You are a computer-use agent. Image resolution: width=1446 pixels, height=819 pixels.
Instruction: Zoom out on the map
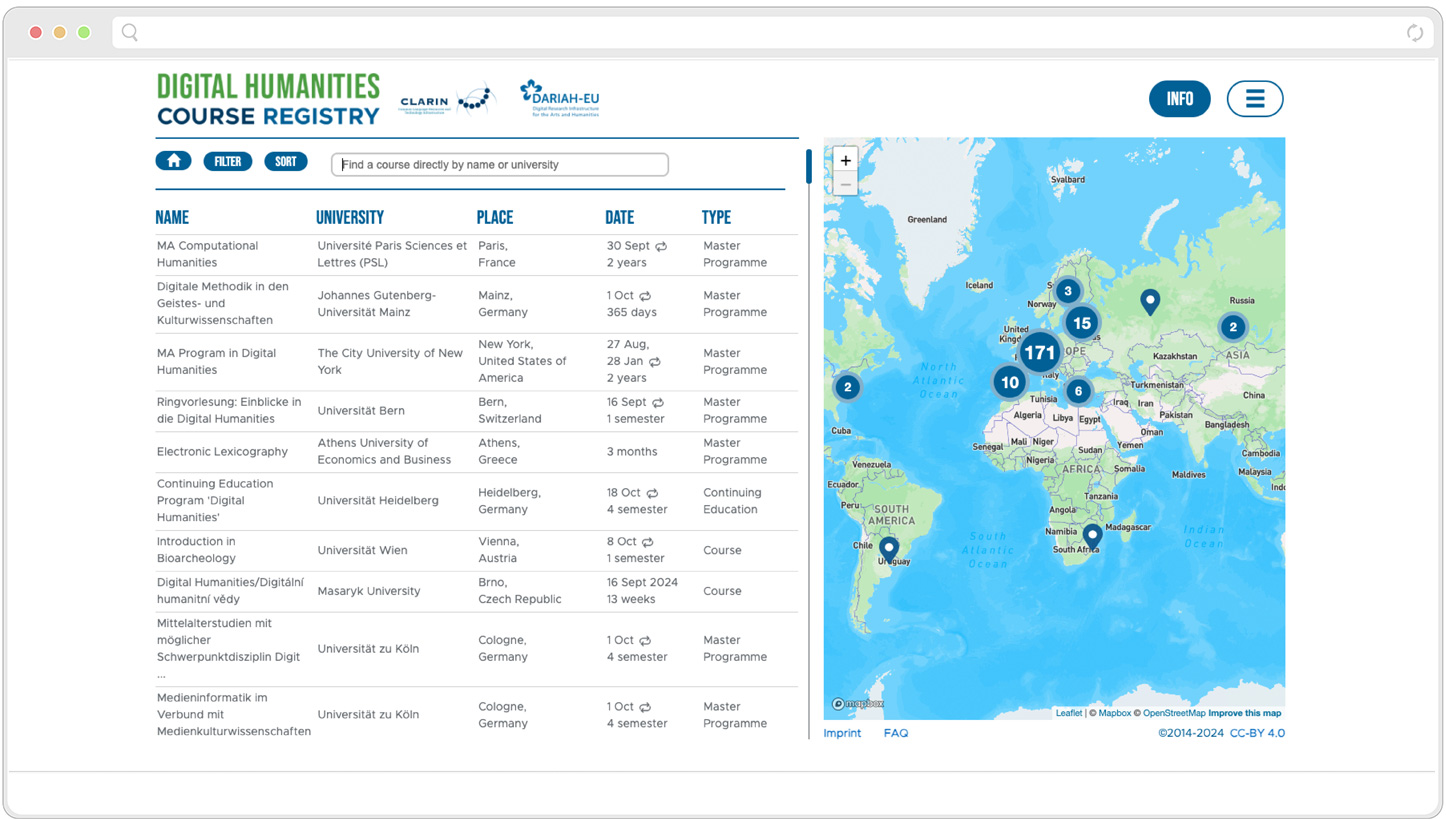tap(845, 184)
